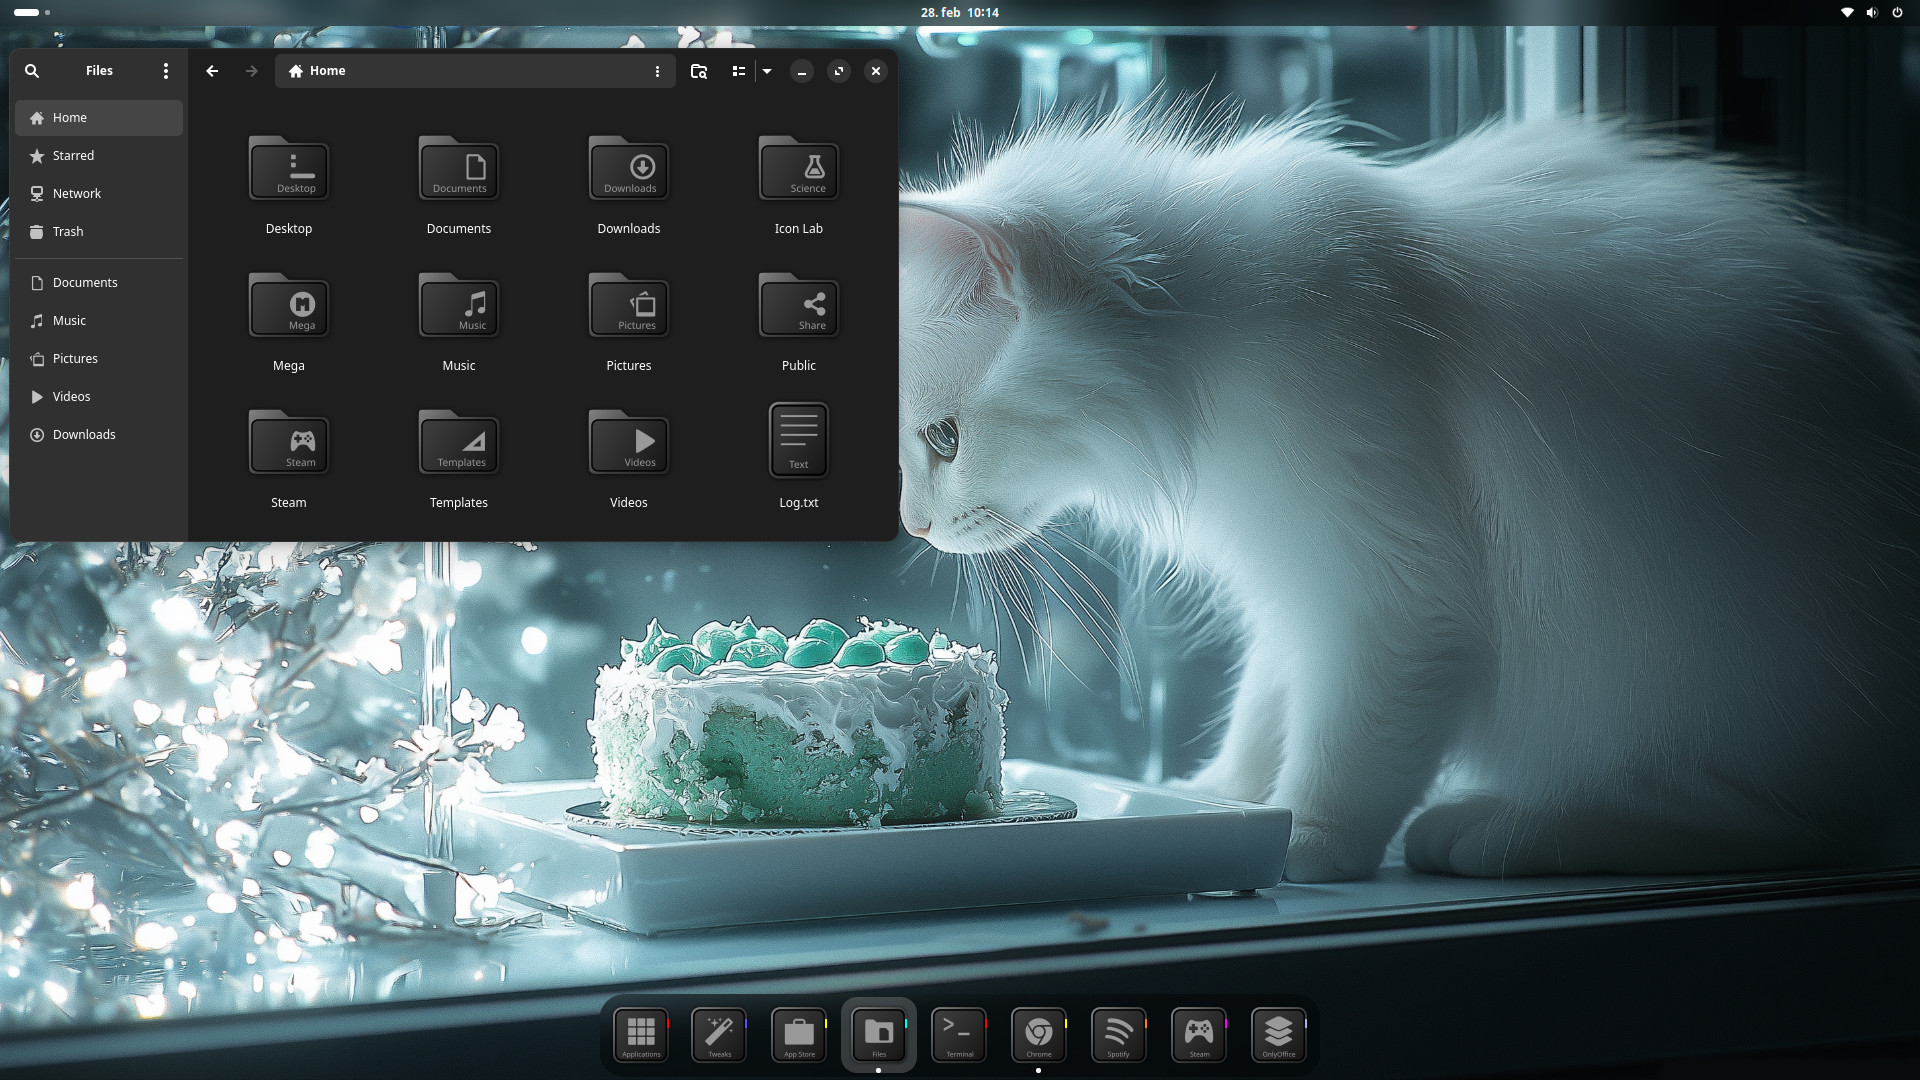This screenshot has height=1080, width=1920.
Task: Toggle list/grid view button
Action: pyautogui.click(x=738, y=71)
